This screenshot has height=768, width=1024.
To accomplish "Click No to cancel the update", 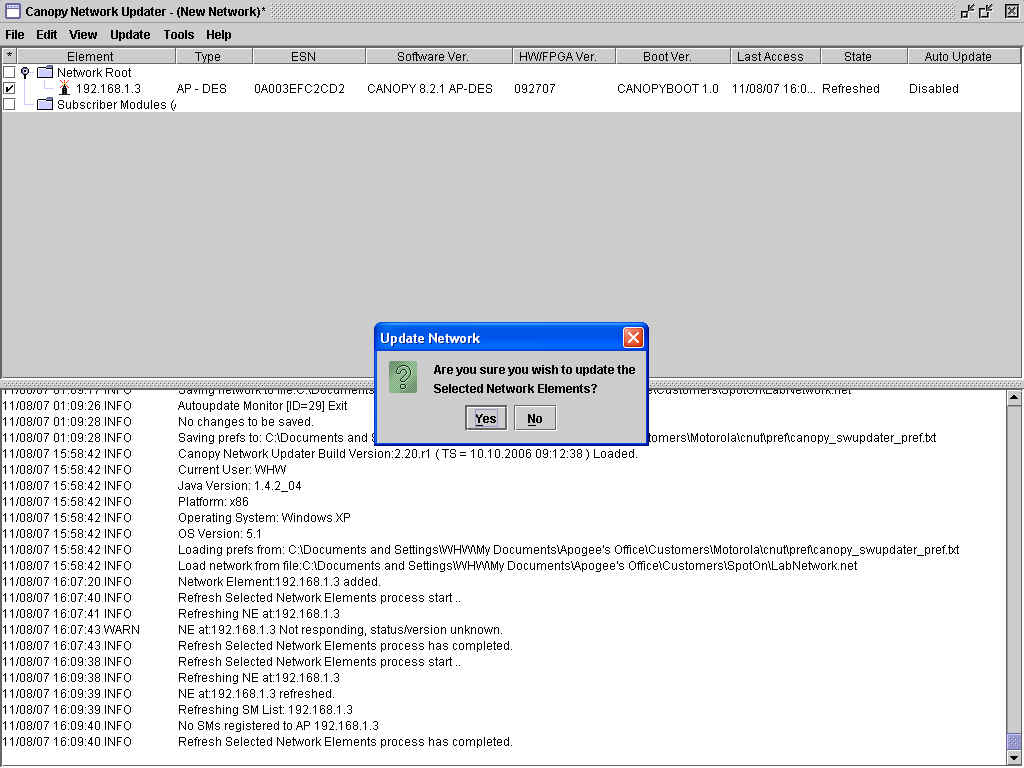I will tap(535, 419).
